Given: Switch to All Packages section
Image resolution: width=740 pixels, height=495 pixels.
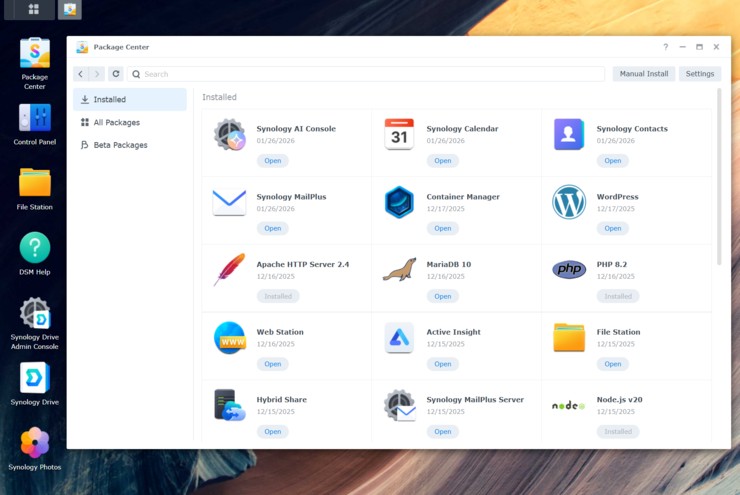Looking at the screenshot, I should pyautogui.click(x=116, y=122).
